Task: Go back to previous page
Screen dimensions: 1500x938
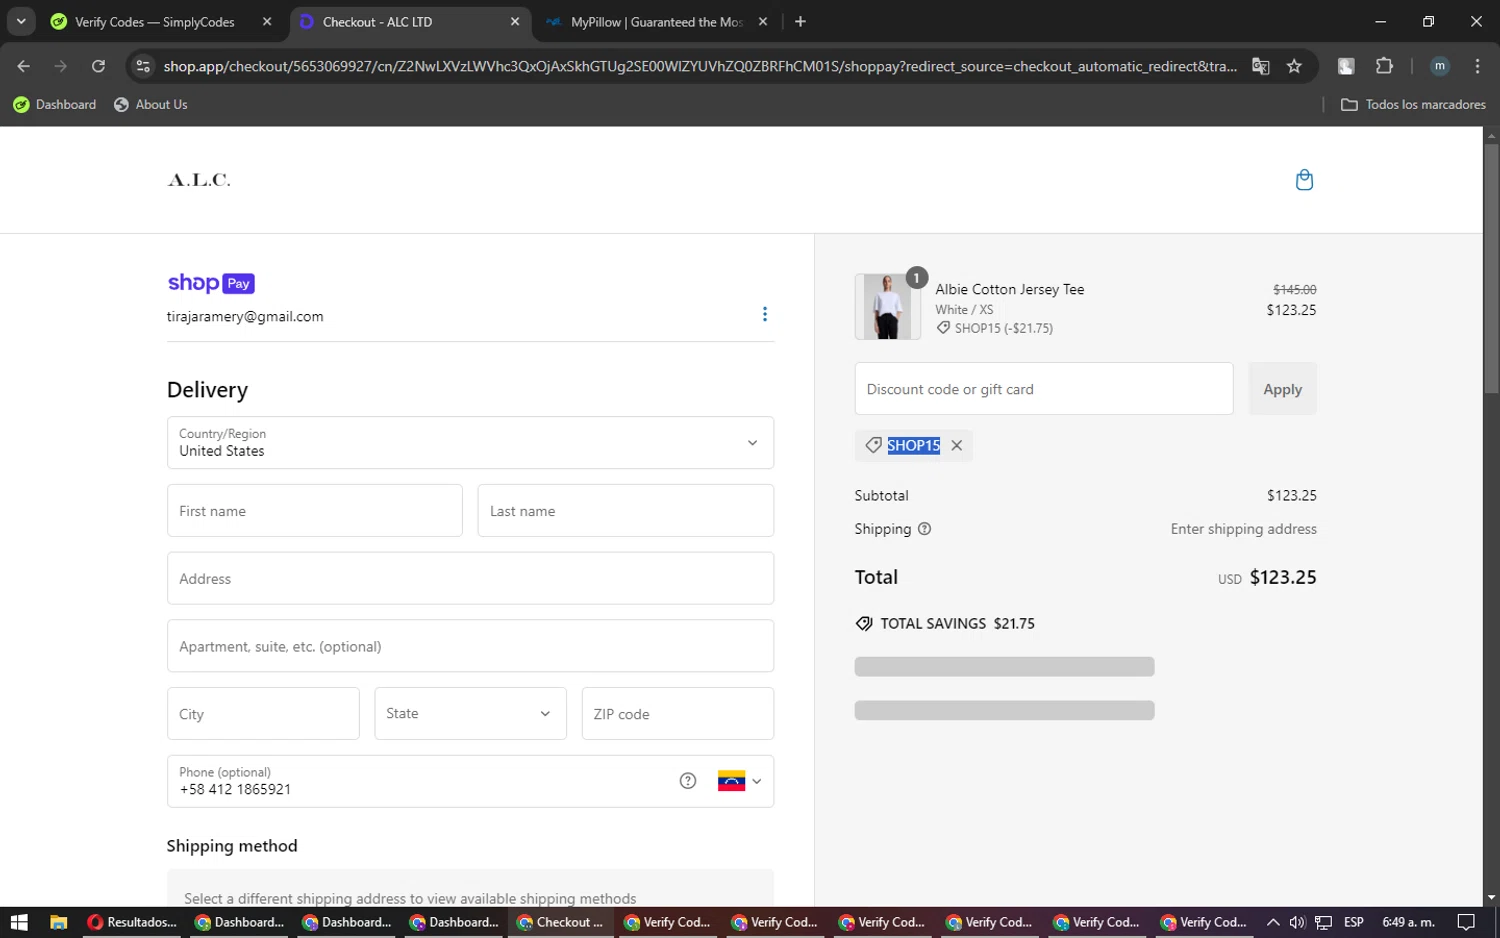Action: [24, 66]
